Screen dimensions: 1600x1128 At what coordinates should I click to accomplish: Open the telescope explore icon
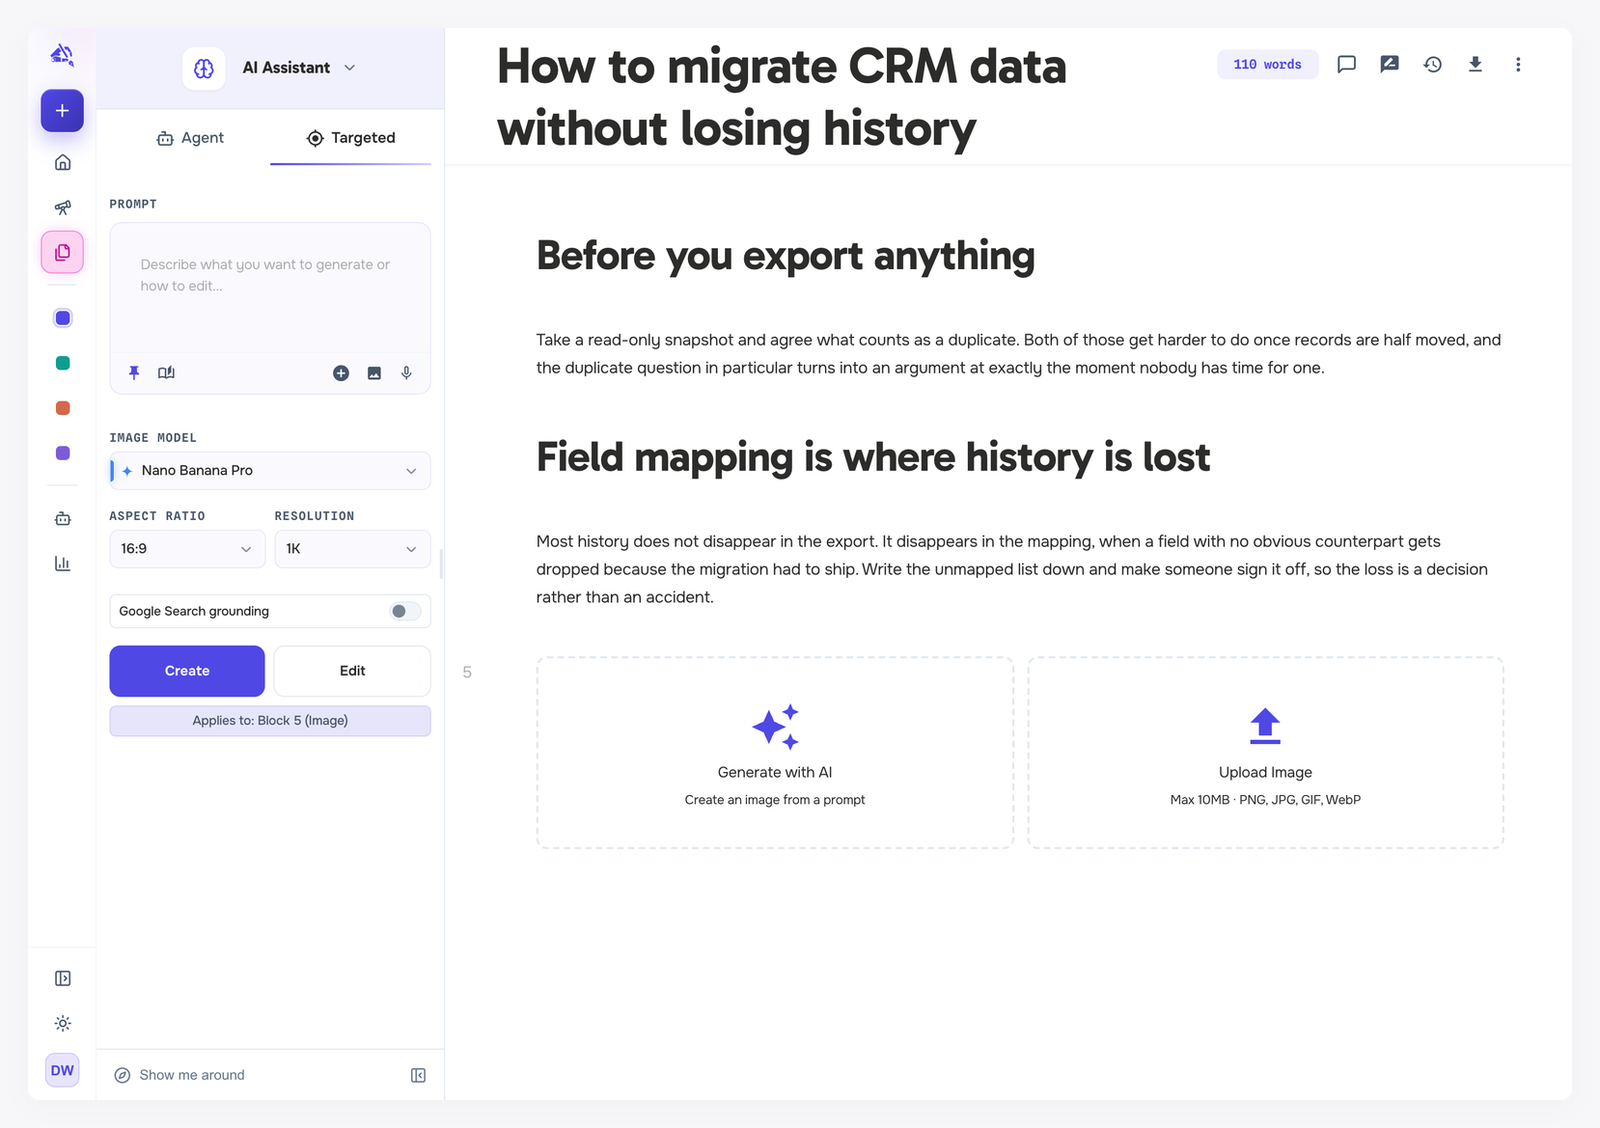pyautogui.click(x=62, y=207)
